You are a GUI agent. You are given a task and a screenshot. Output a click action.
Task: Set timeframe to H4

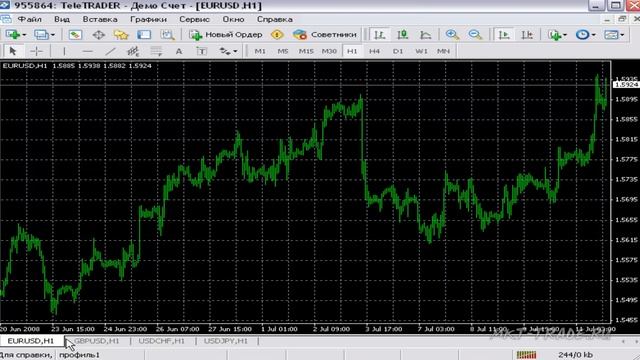click(374, 51)
